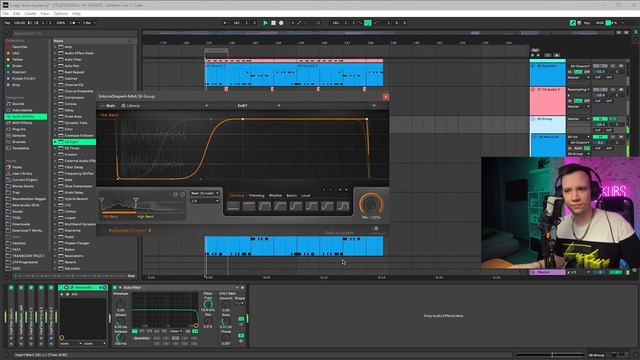Click the Tap tempo button
Viewport: 640px width, 360px height.
pos(7,23)
